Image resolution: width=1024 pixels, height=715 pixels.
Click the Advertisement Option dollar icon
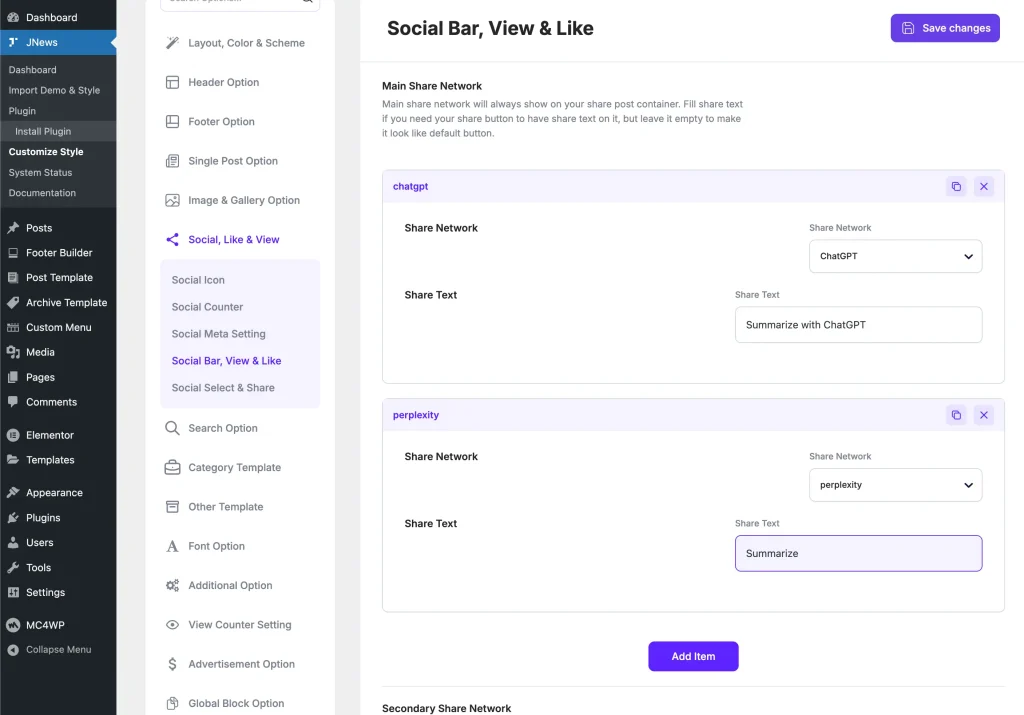pos(172,664)
